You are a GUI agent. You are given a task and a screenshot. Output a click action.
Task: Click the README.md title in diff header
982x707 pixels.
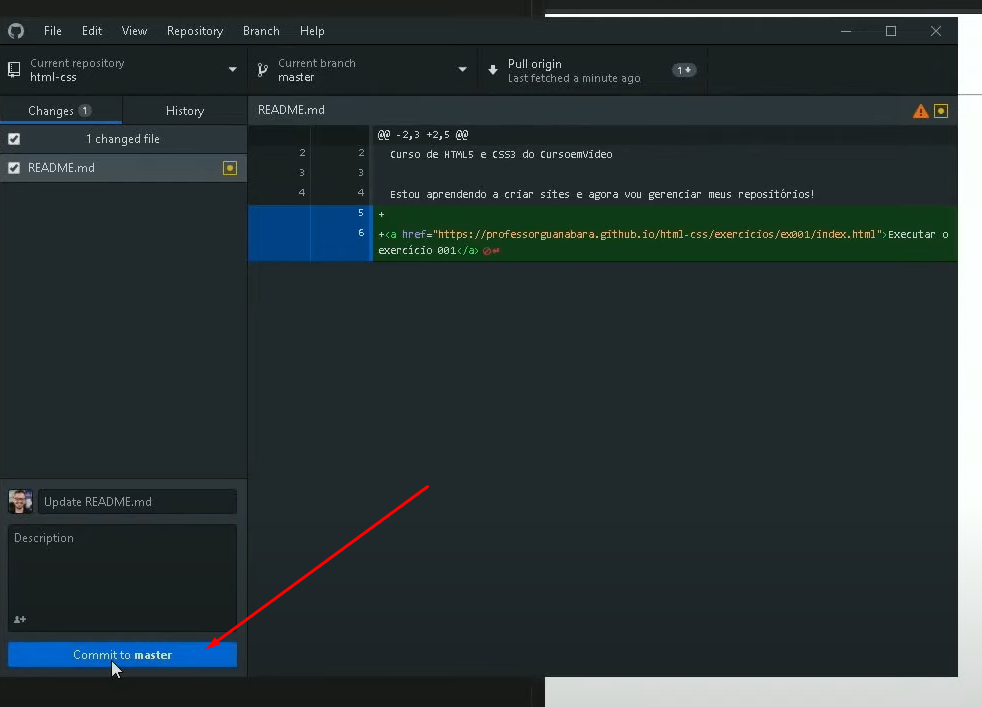click(291, 110)
